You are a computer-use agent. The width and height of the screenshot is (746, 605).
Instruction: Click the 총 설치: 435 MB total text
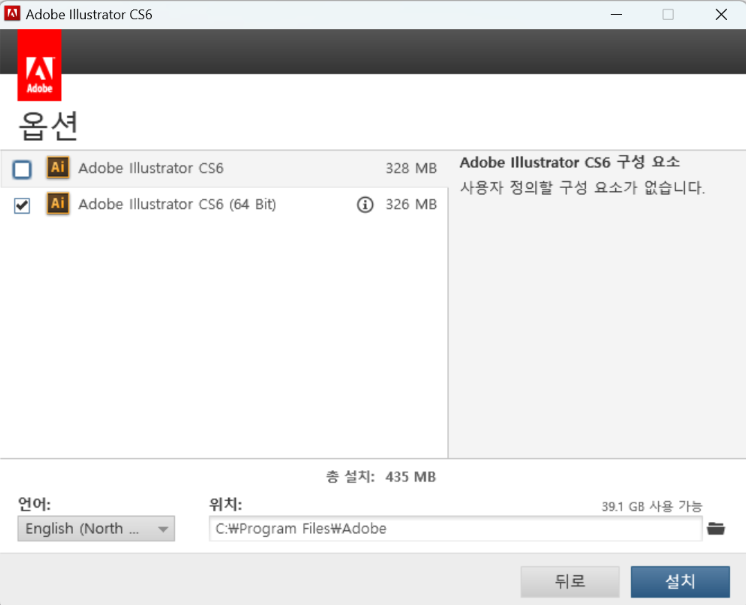(381, 477)
